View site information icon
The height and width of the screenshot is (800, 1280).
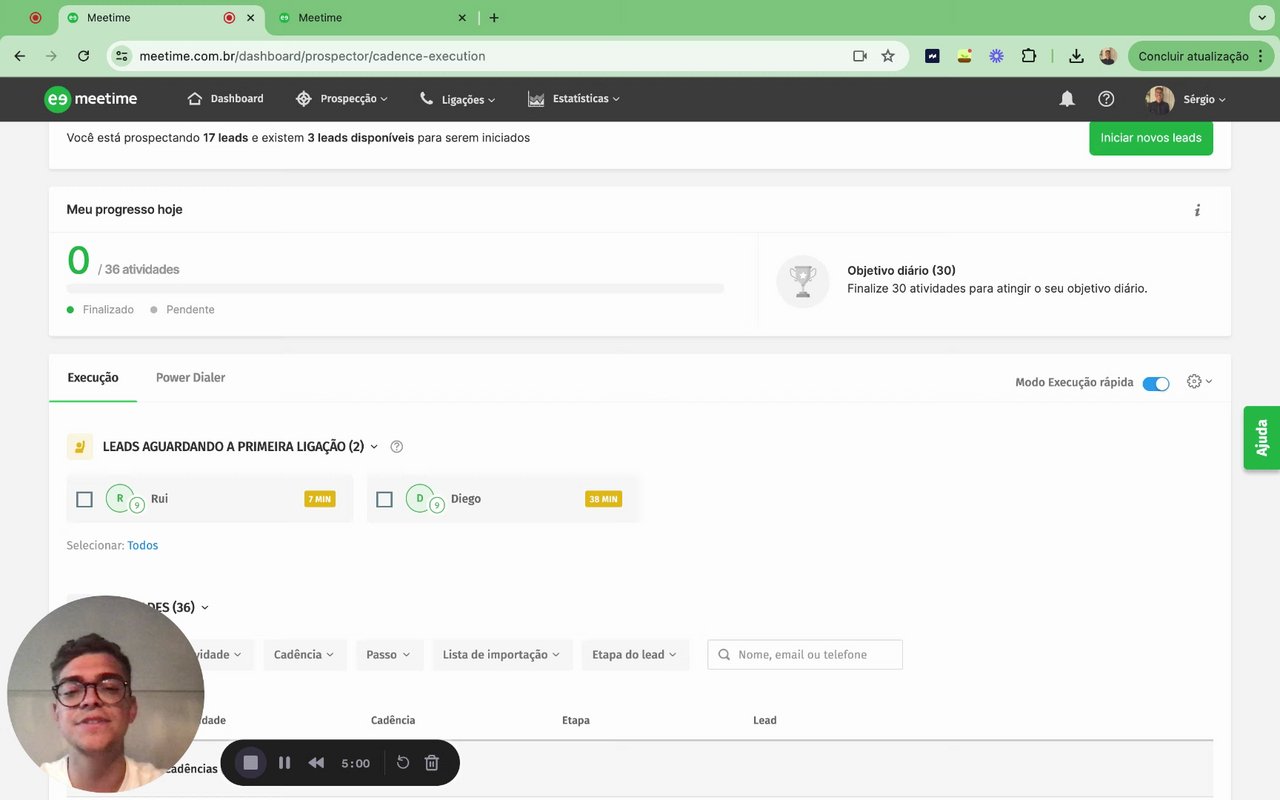coord(122,56)
